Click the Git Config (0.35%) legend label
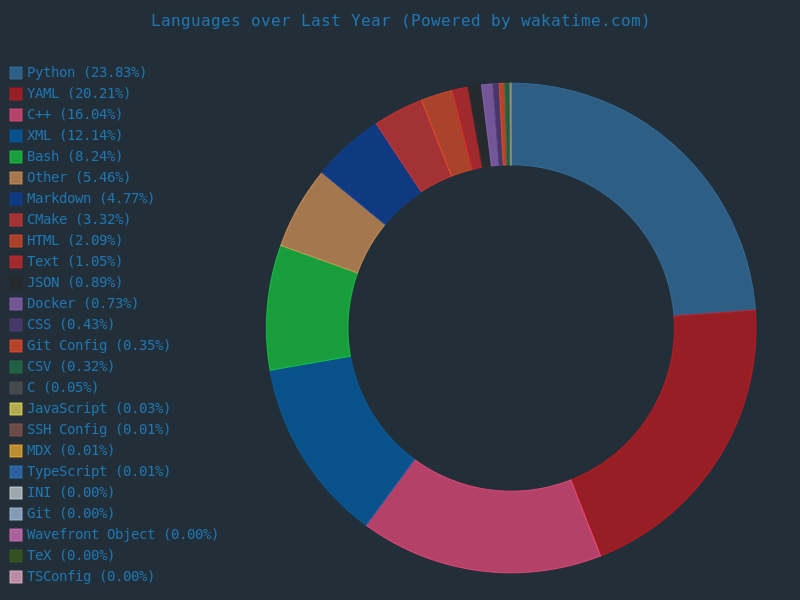 (x=98, y=346)
